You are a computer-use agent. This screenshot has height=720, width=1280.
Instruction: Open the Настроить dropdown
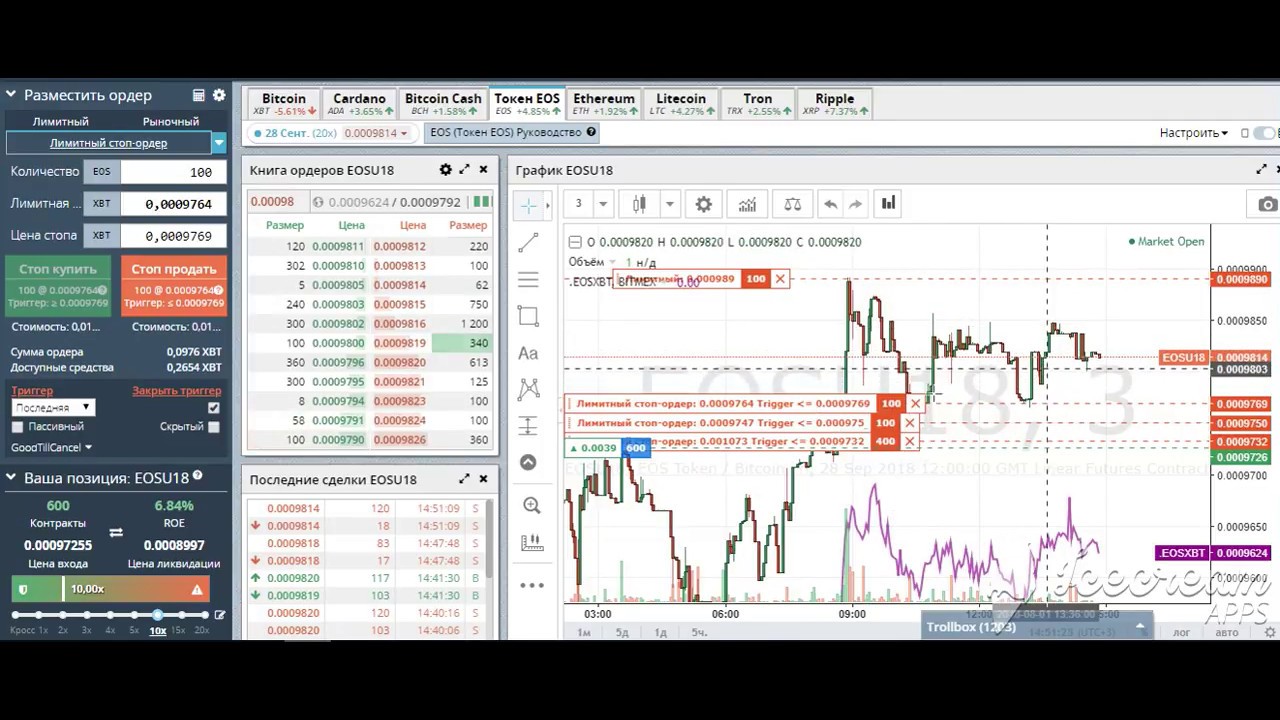pos(1193,133)
